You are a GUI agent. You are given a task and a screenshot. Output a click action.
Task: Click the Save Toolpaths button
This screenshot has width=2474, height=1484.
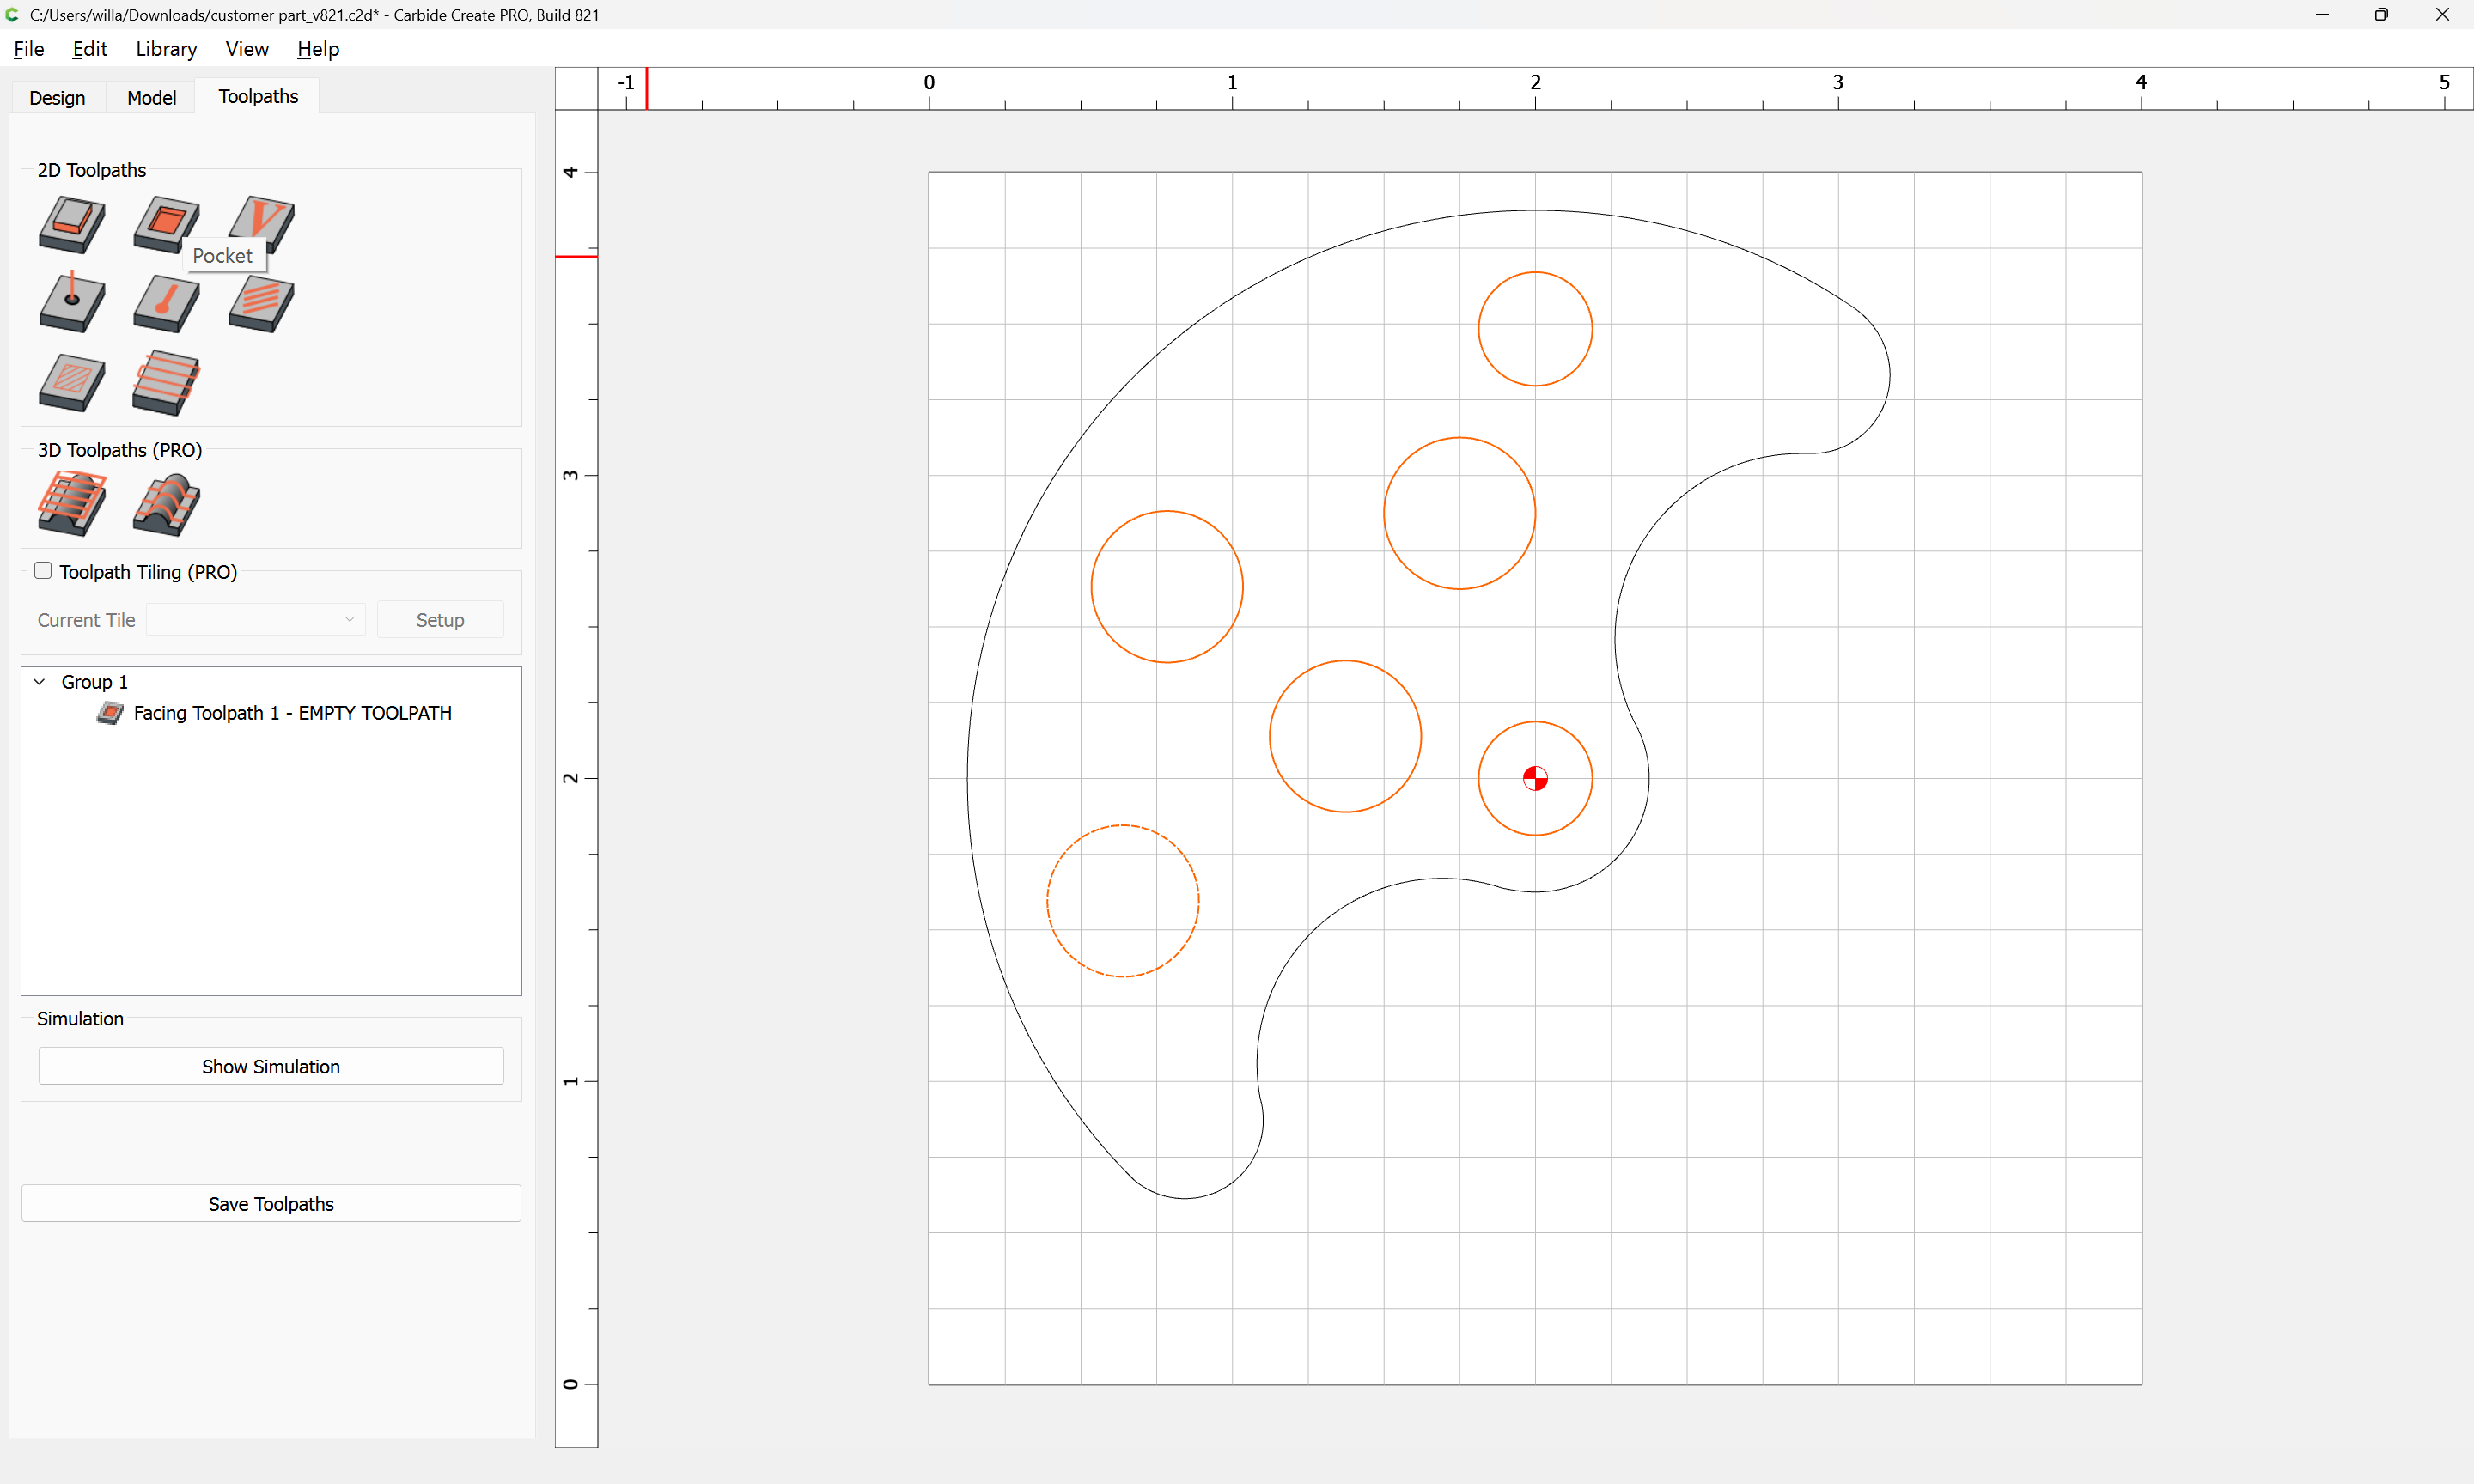[271, 1203]
